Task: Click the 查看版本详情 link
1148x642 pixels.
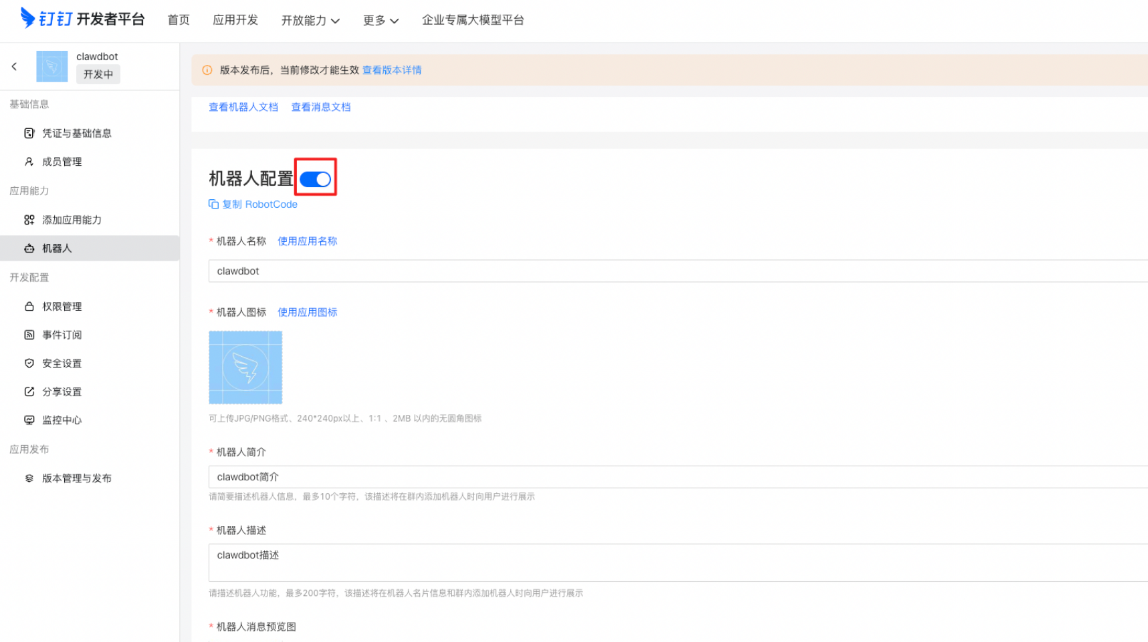Action: click(x=392, y=71)
